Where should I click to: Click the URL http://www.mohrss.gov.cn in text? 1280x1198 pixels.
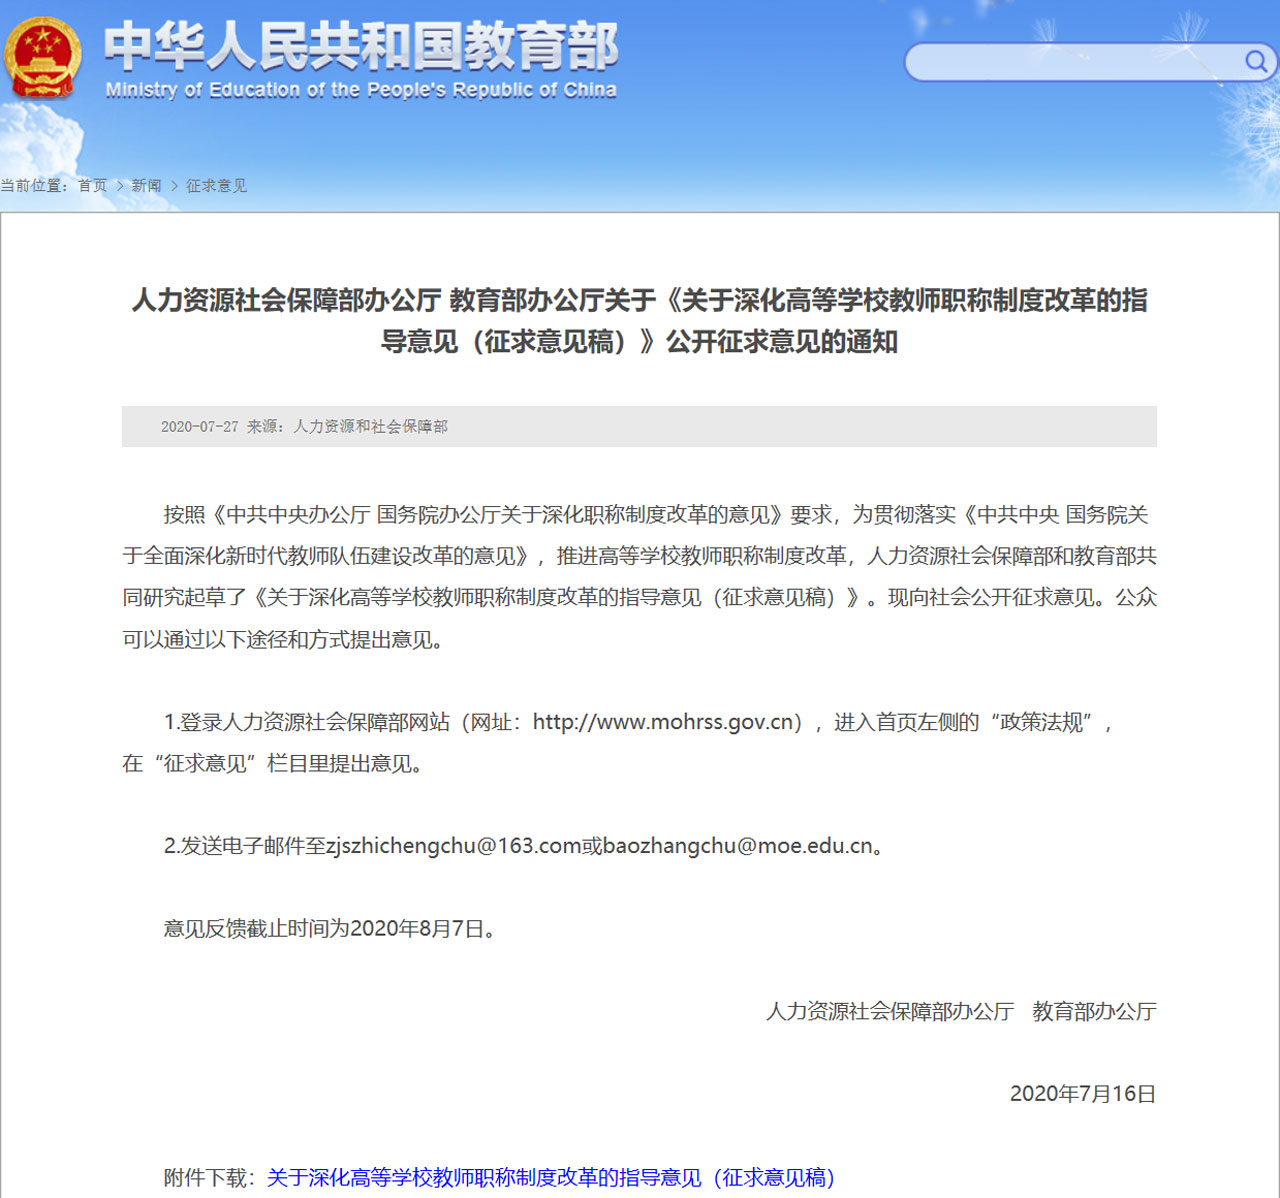664,722
